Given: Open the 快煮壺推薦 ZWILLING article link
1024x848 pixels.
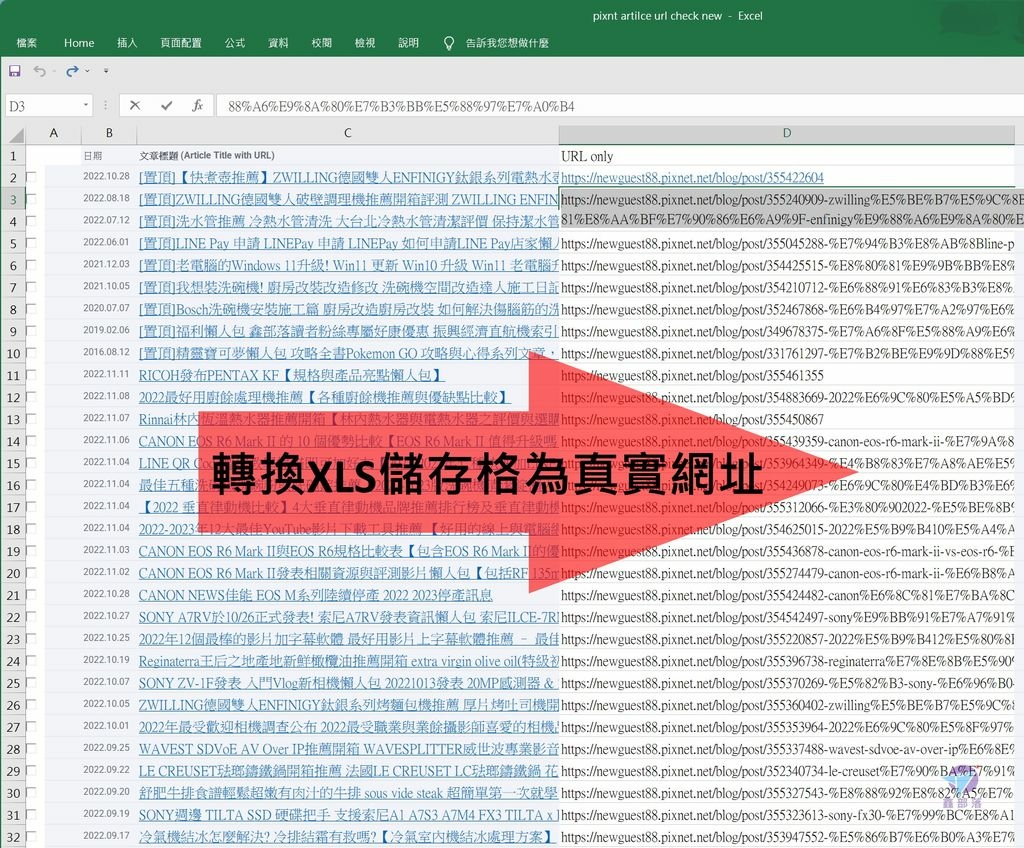Looking at the screenshot, I should tap(349, 177).
